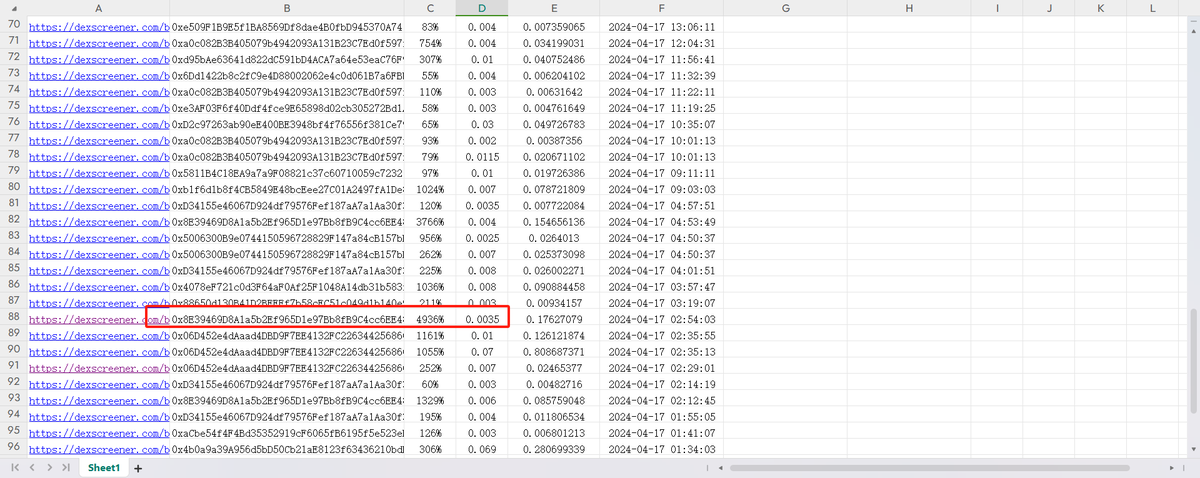
Task: Select column L header
Action: click(1151, 8)
